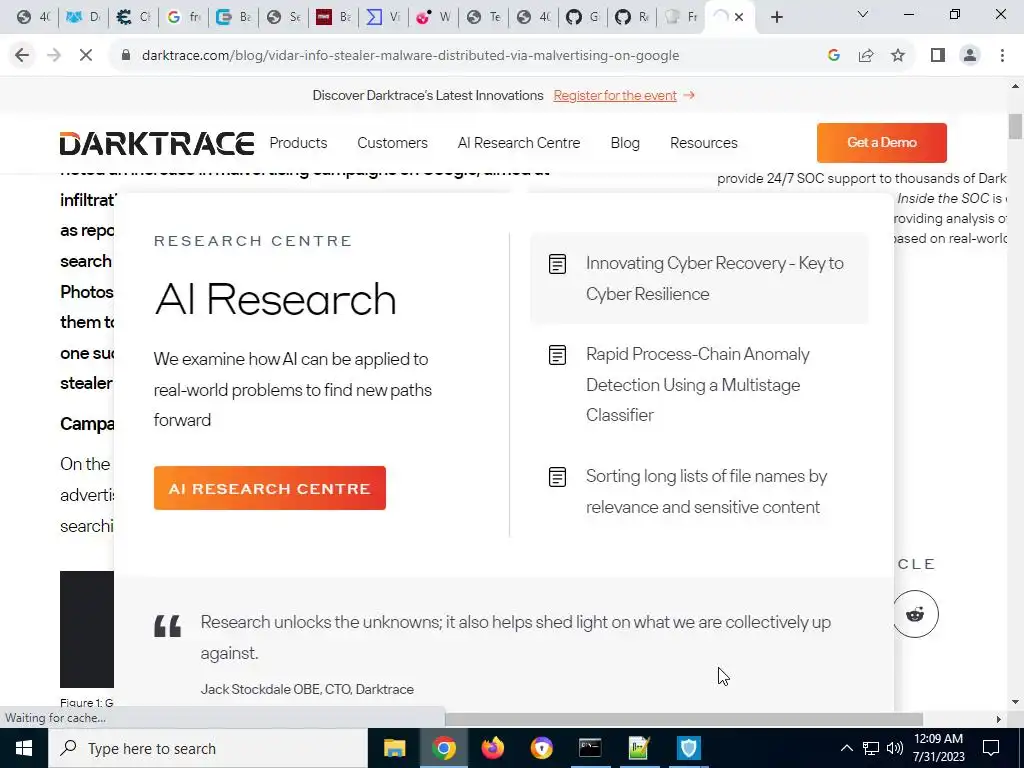
Task: Open the taskbar clock and date
Action: 938,748
